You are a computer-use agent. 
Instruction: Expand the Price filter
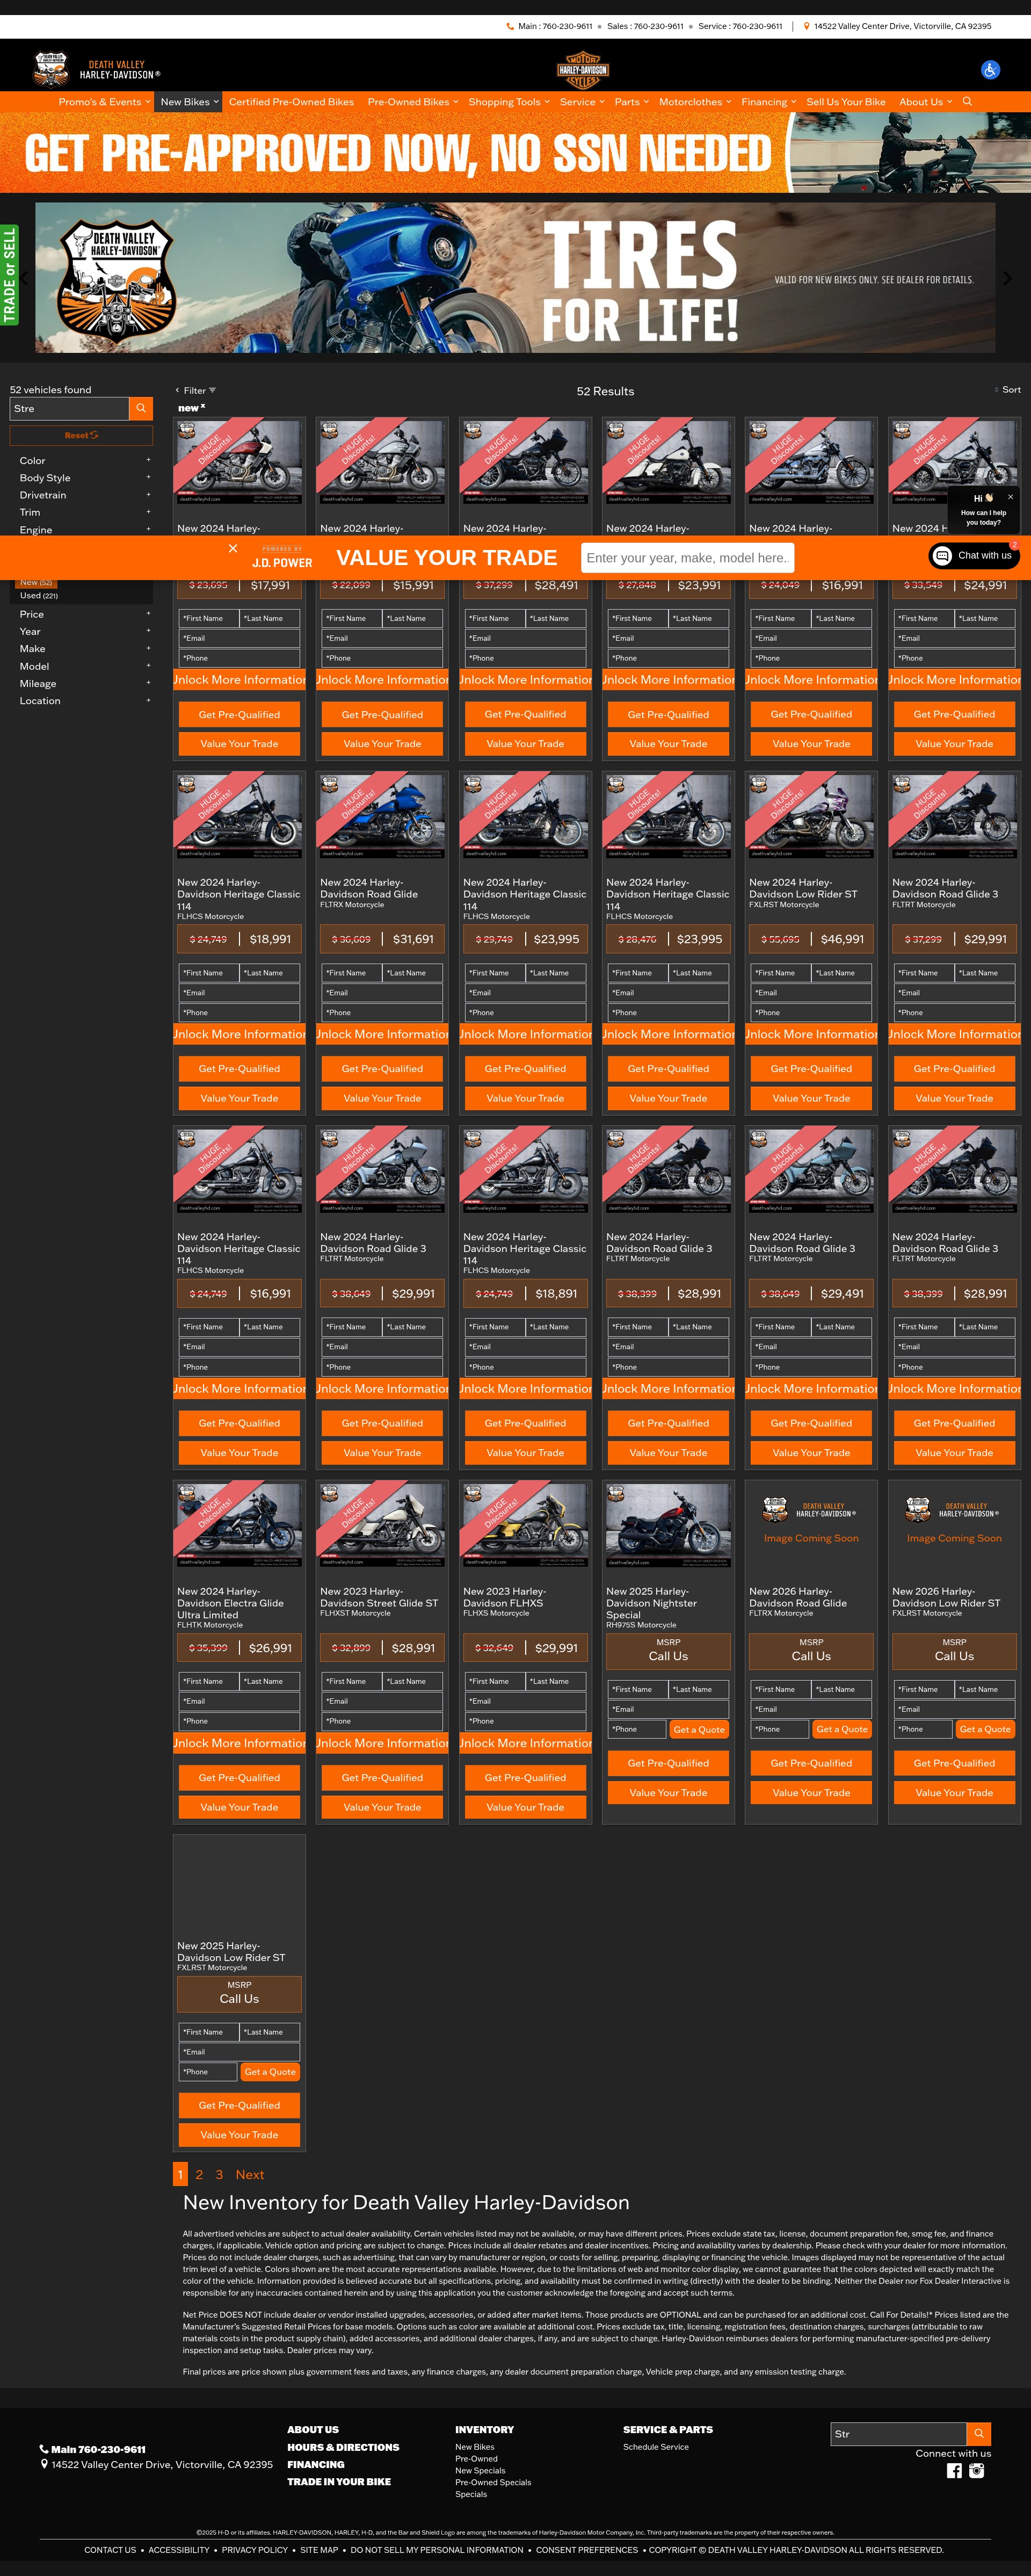point(84,614)
